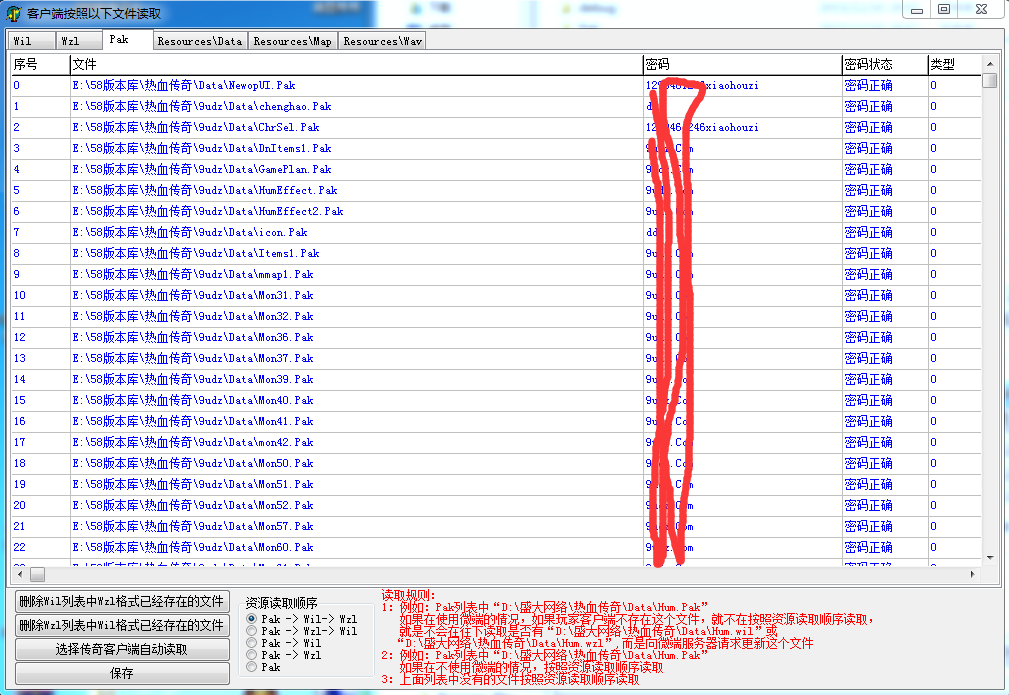
Task: Select row NewopUI.Pak file path
Action: [183, 85]
